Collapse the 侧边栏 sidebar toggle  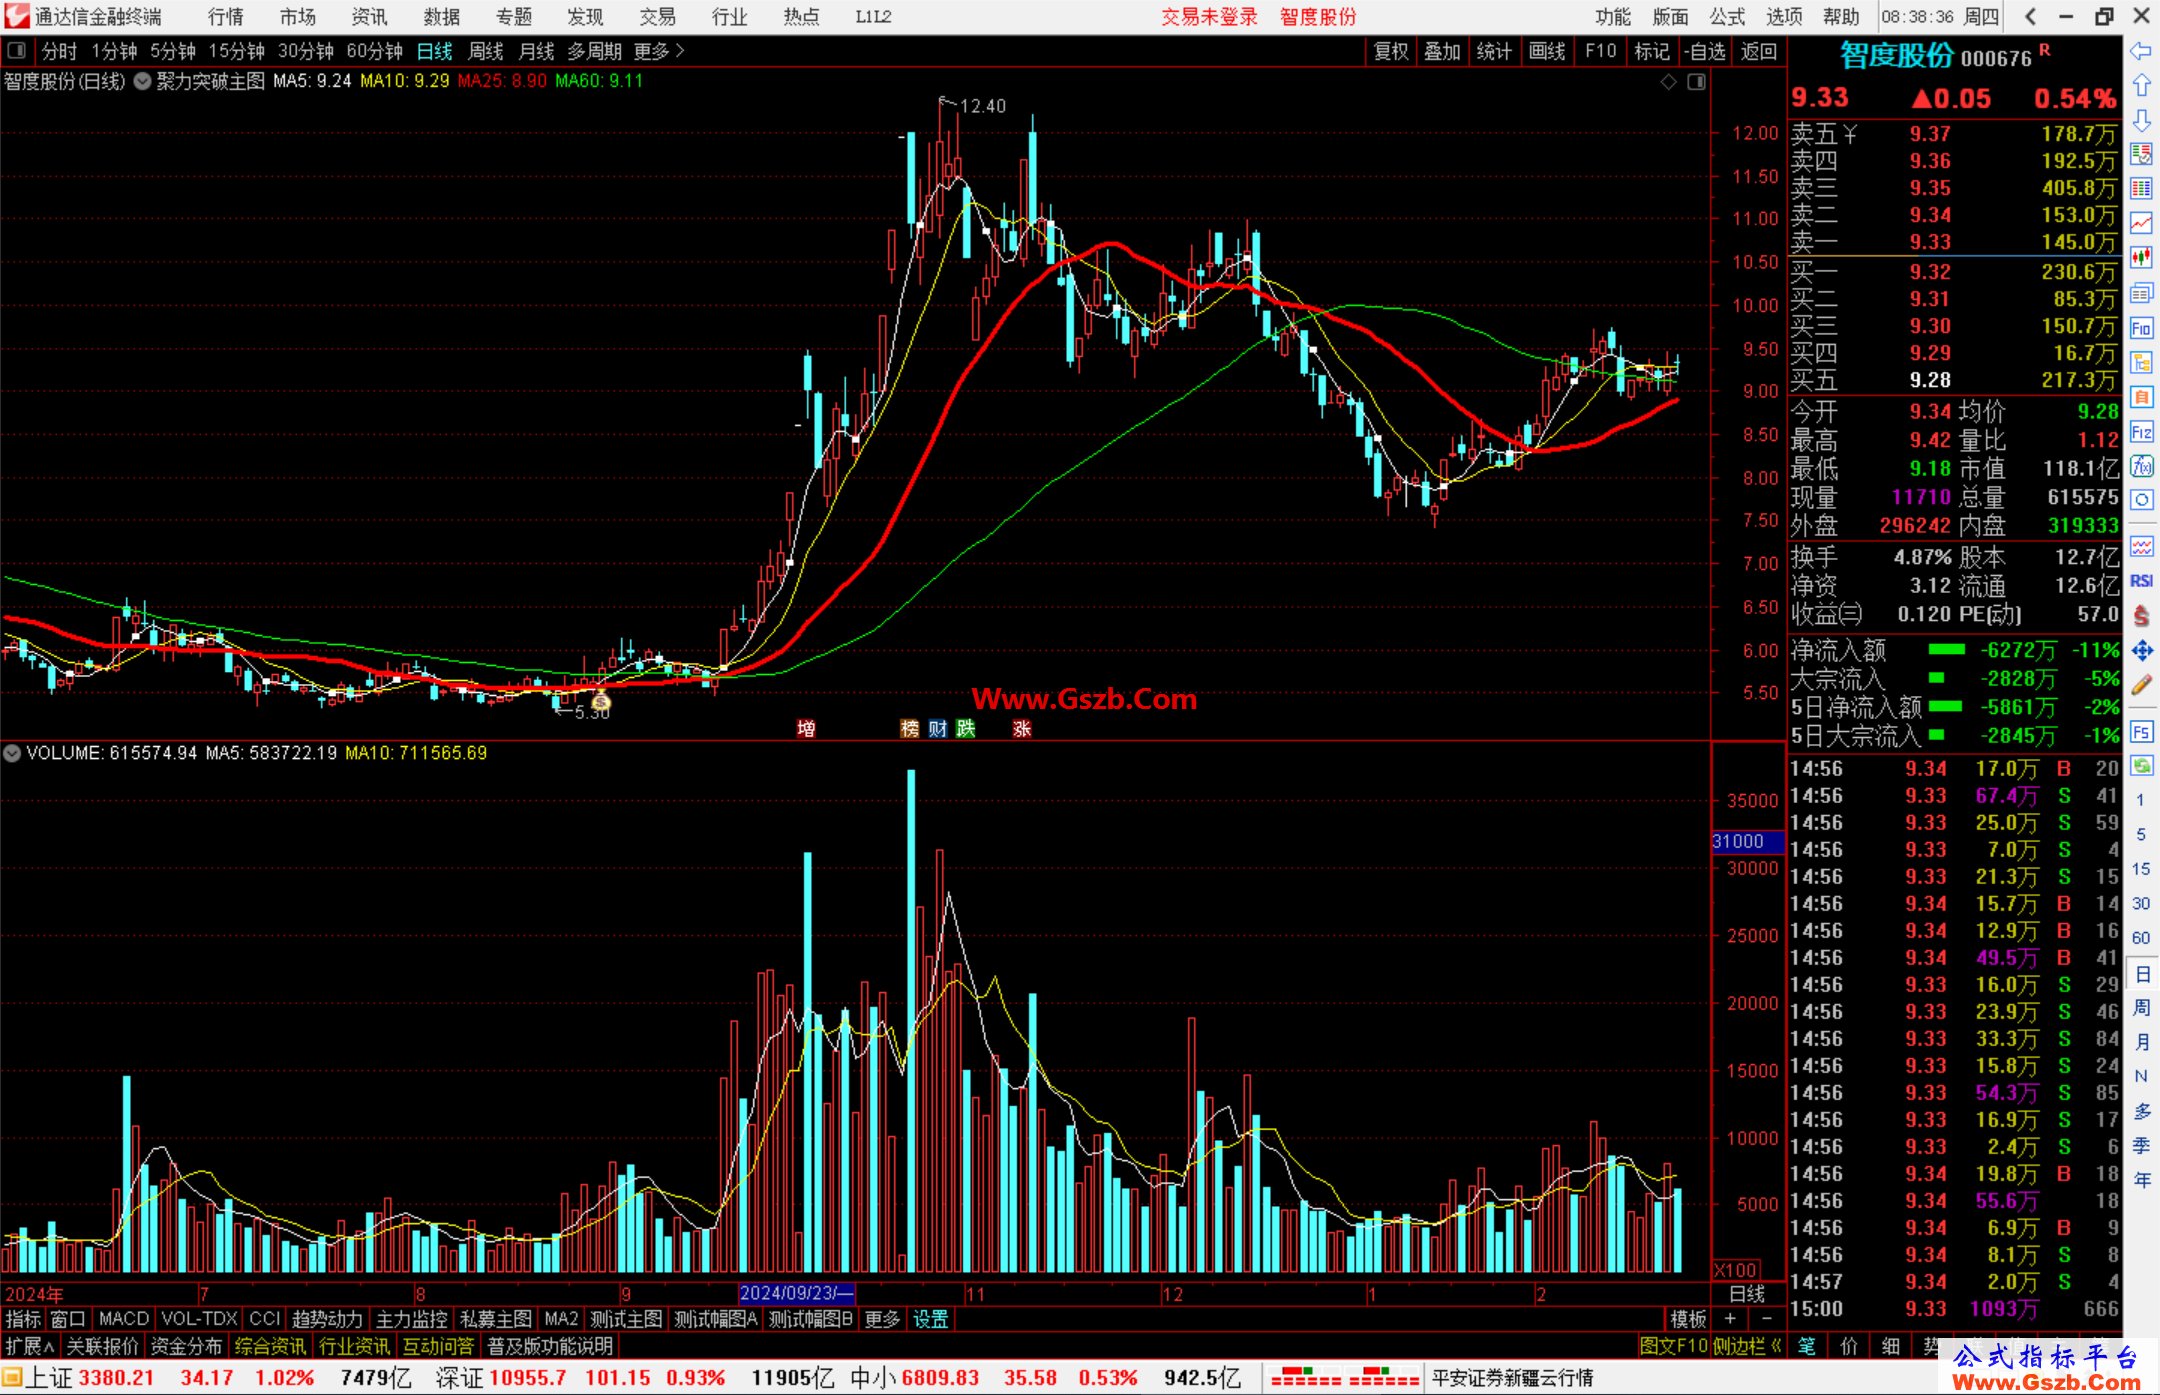pyautogui.click(x=1747, y=1346)
